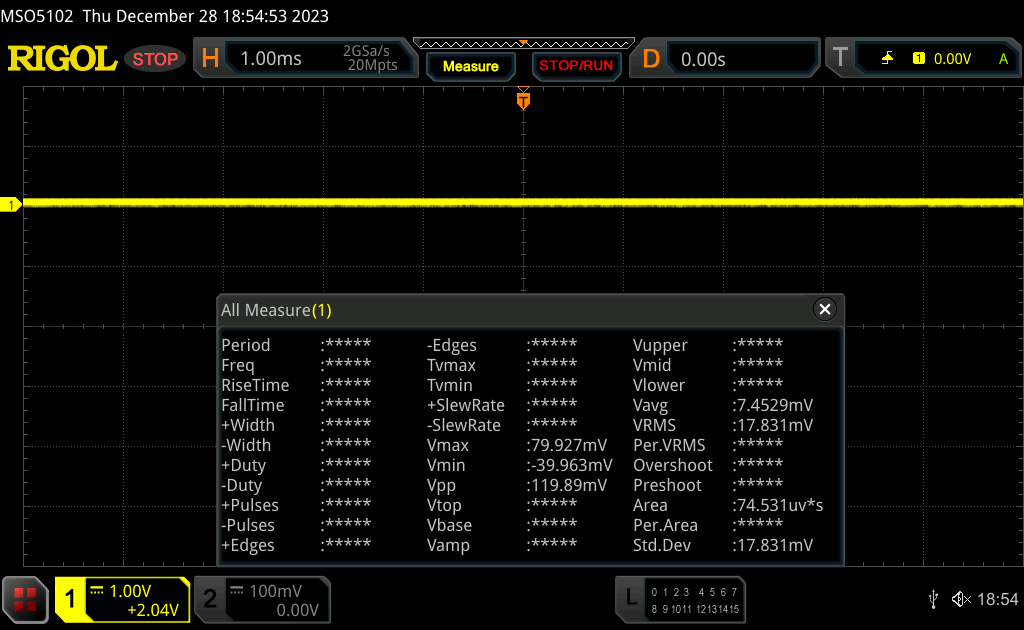Click the FallTime measurement label
This screenshot has width=1024, height=630.
coord(253,405)
